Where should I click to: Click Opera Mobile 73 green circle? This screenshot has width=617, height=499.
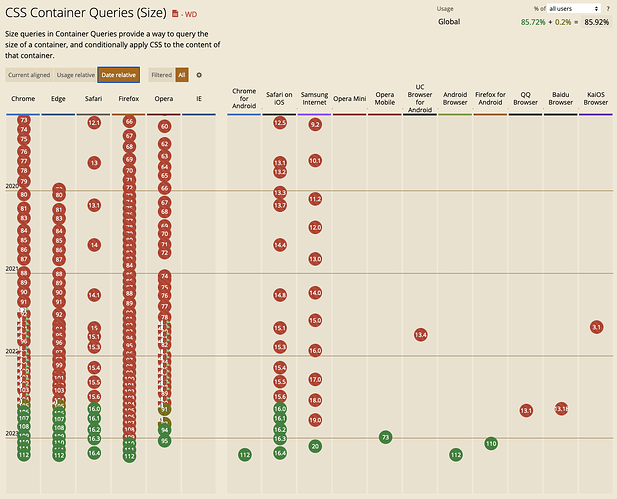click(386, 437)
